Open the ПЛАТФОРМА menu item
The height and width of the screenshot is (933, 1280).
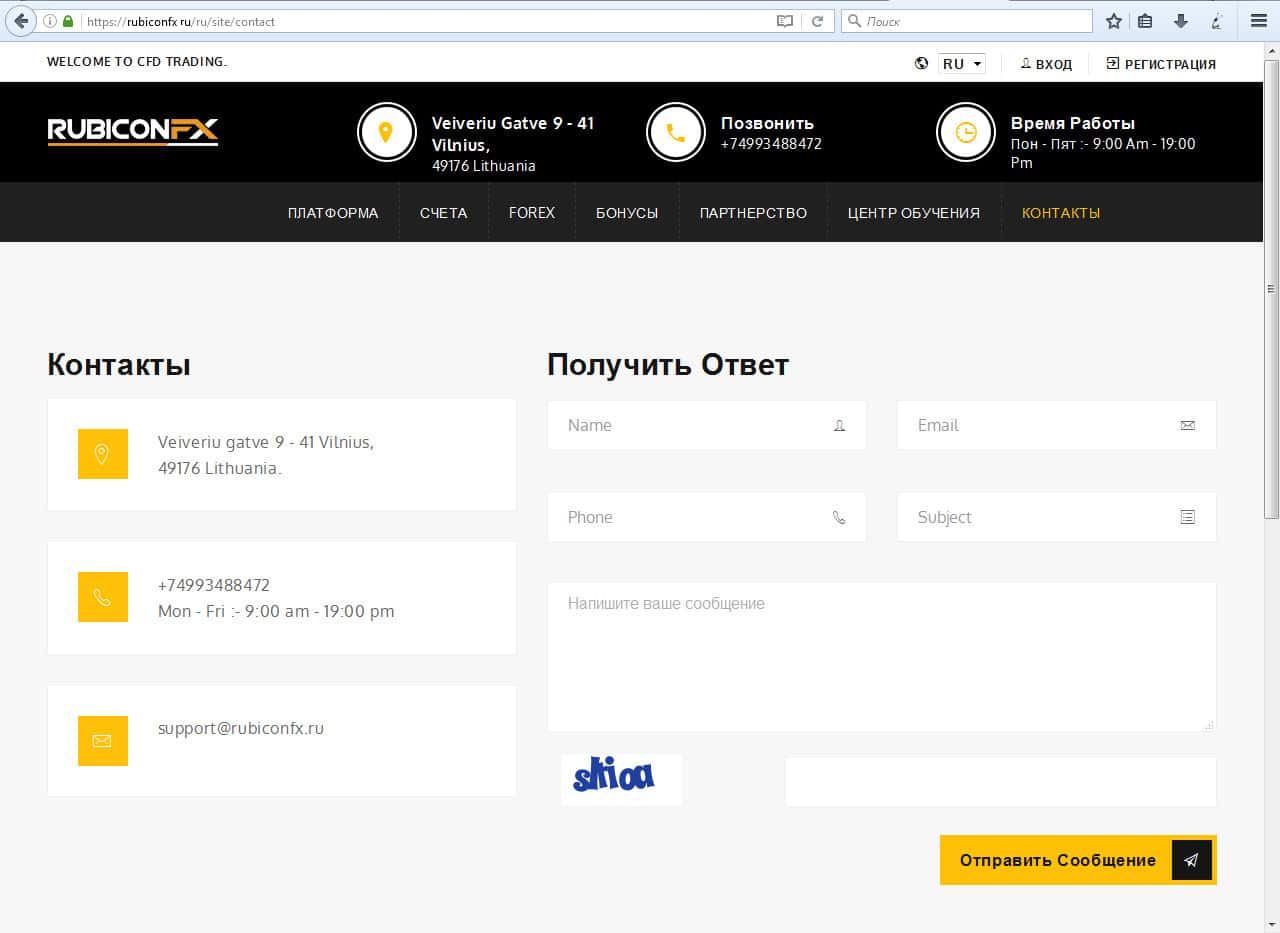(x=333, y=213)
